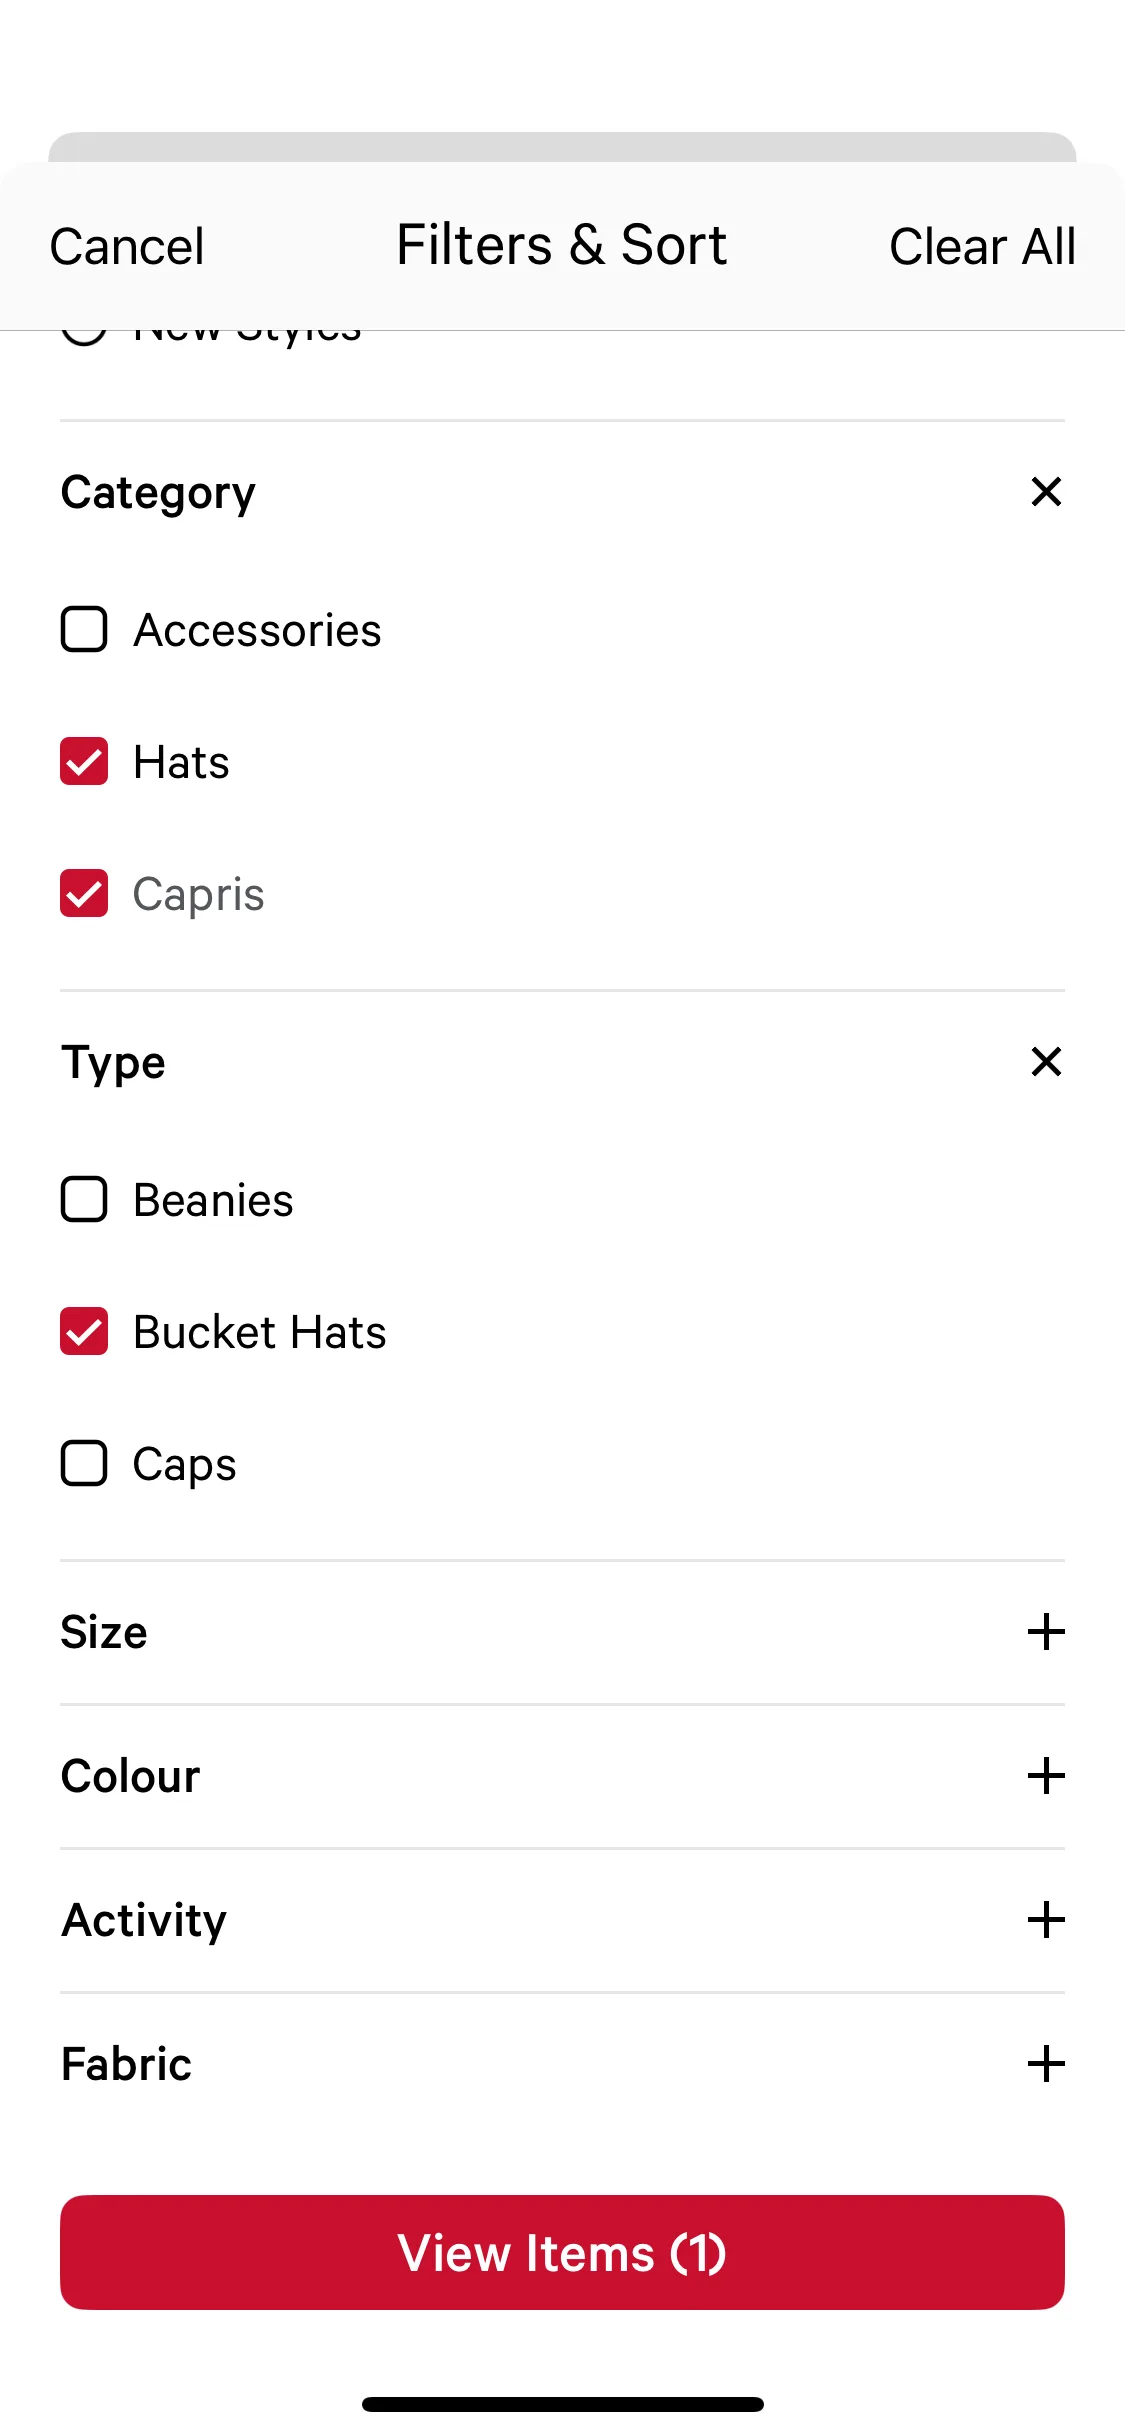Expand the Size filter plus icon
Viewport: 1125px width, 2436px height.
pyautogui.click(x=1046, y=1632)
